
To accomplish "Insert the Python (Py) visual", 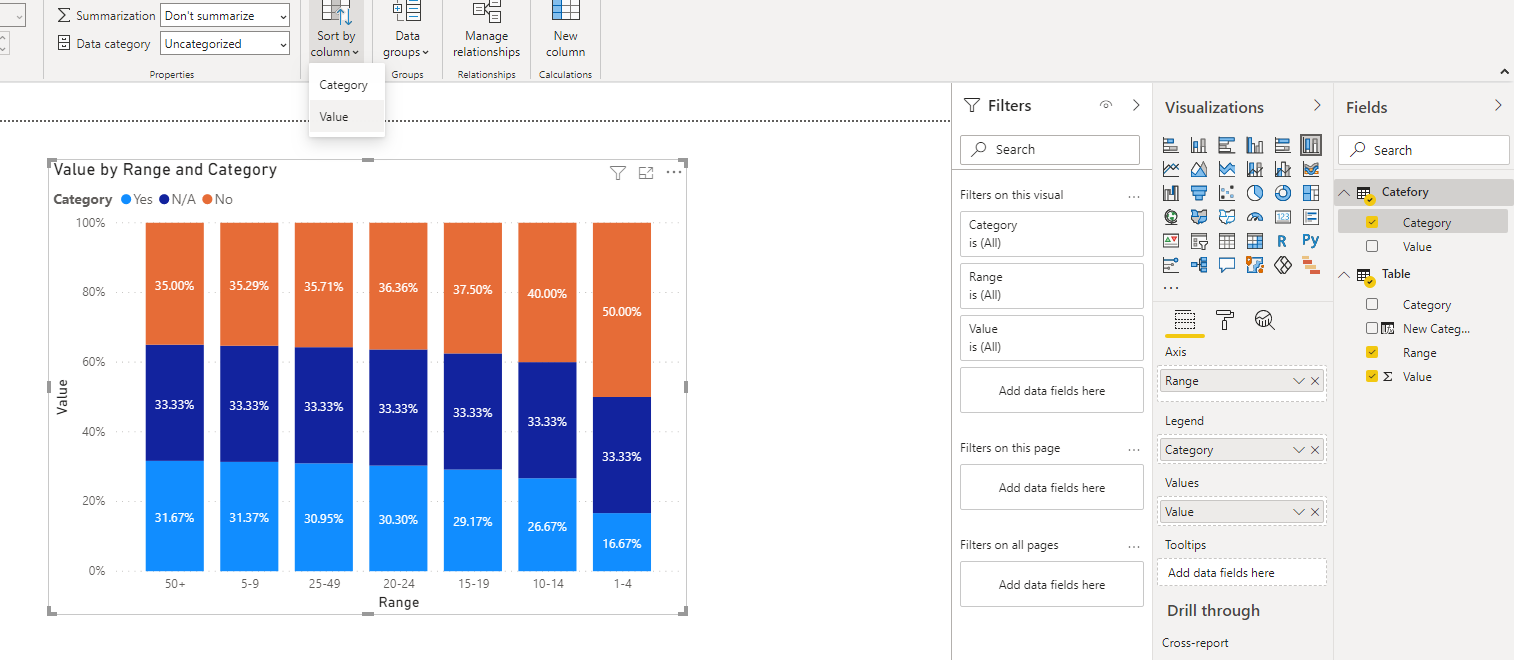I will tap(1311, 240).
